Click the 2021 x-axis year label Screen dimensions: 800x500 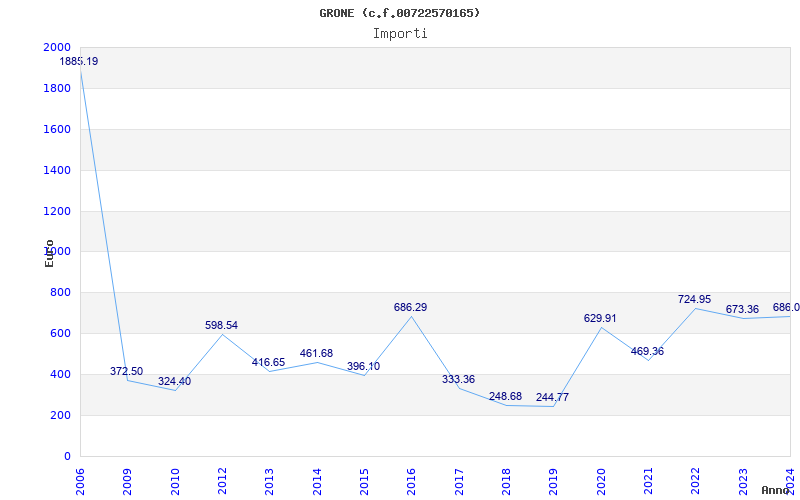click(x=648, y=483)
